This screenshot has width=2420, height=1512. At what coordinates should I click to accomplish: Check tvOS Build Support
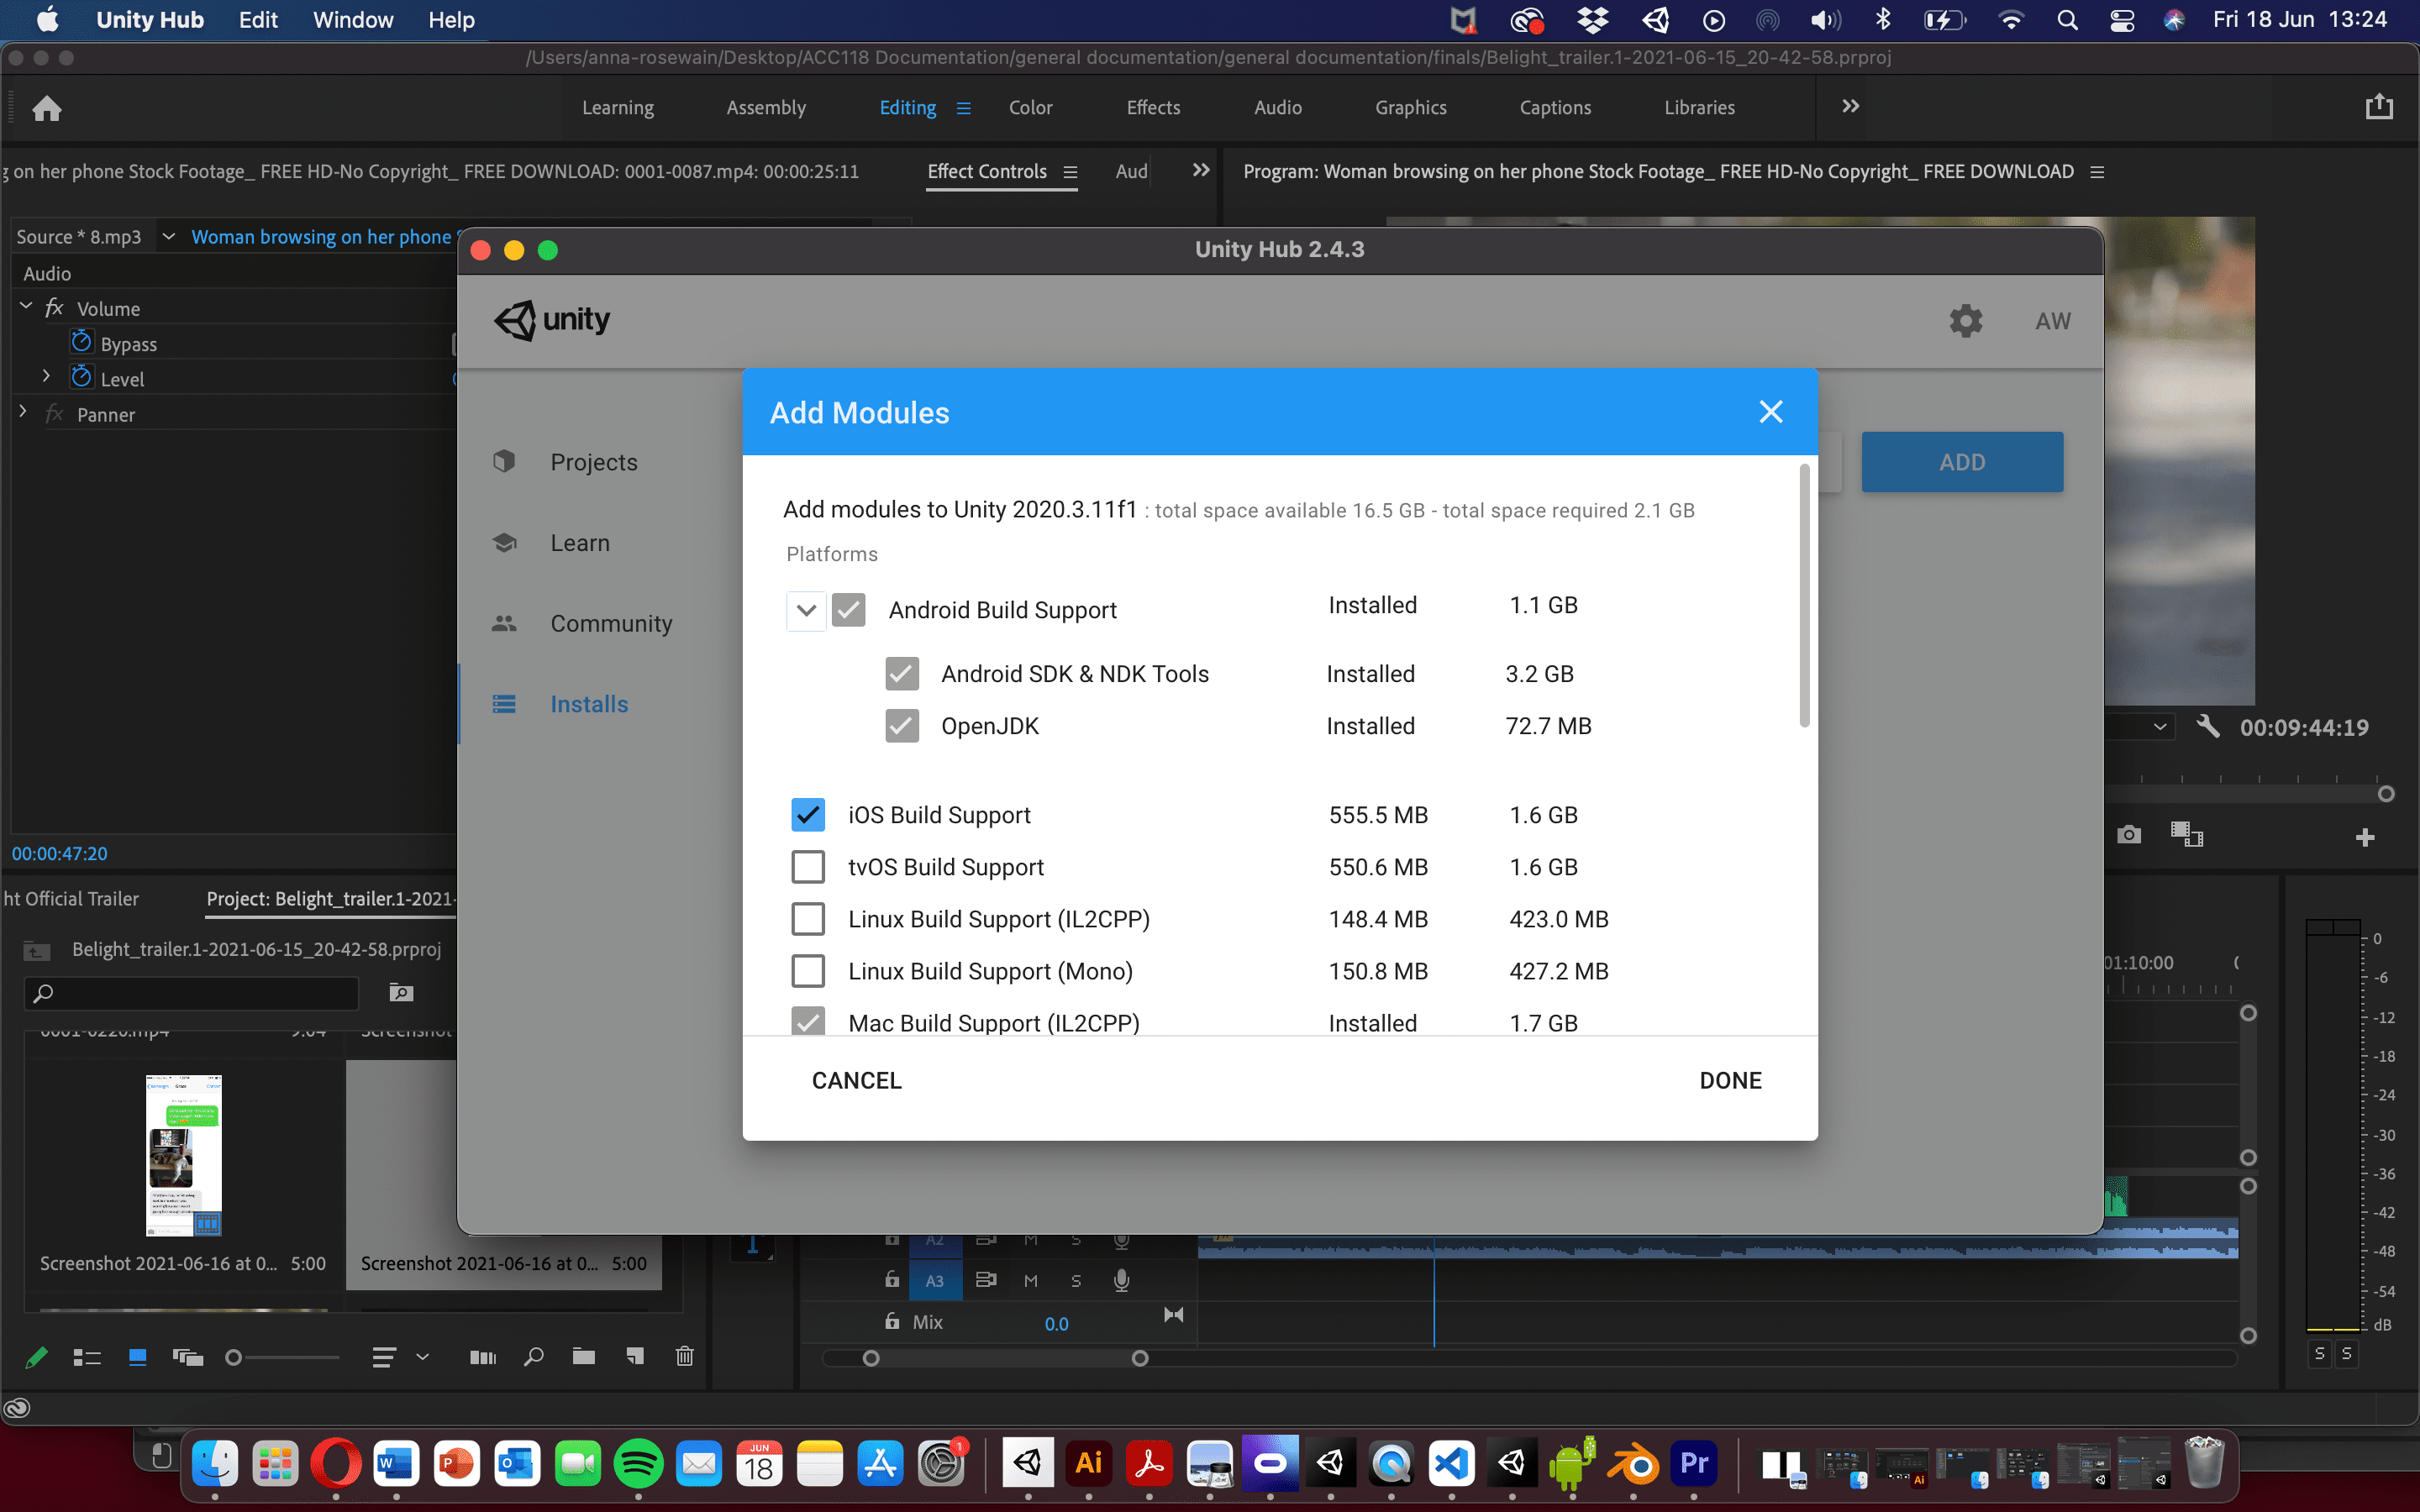tap(808, 867)
